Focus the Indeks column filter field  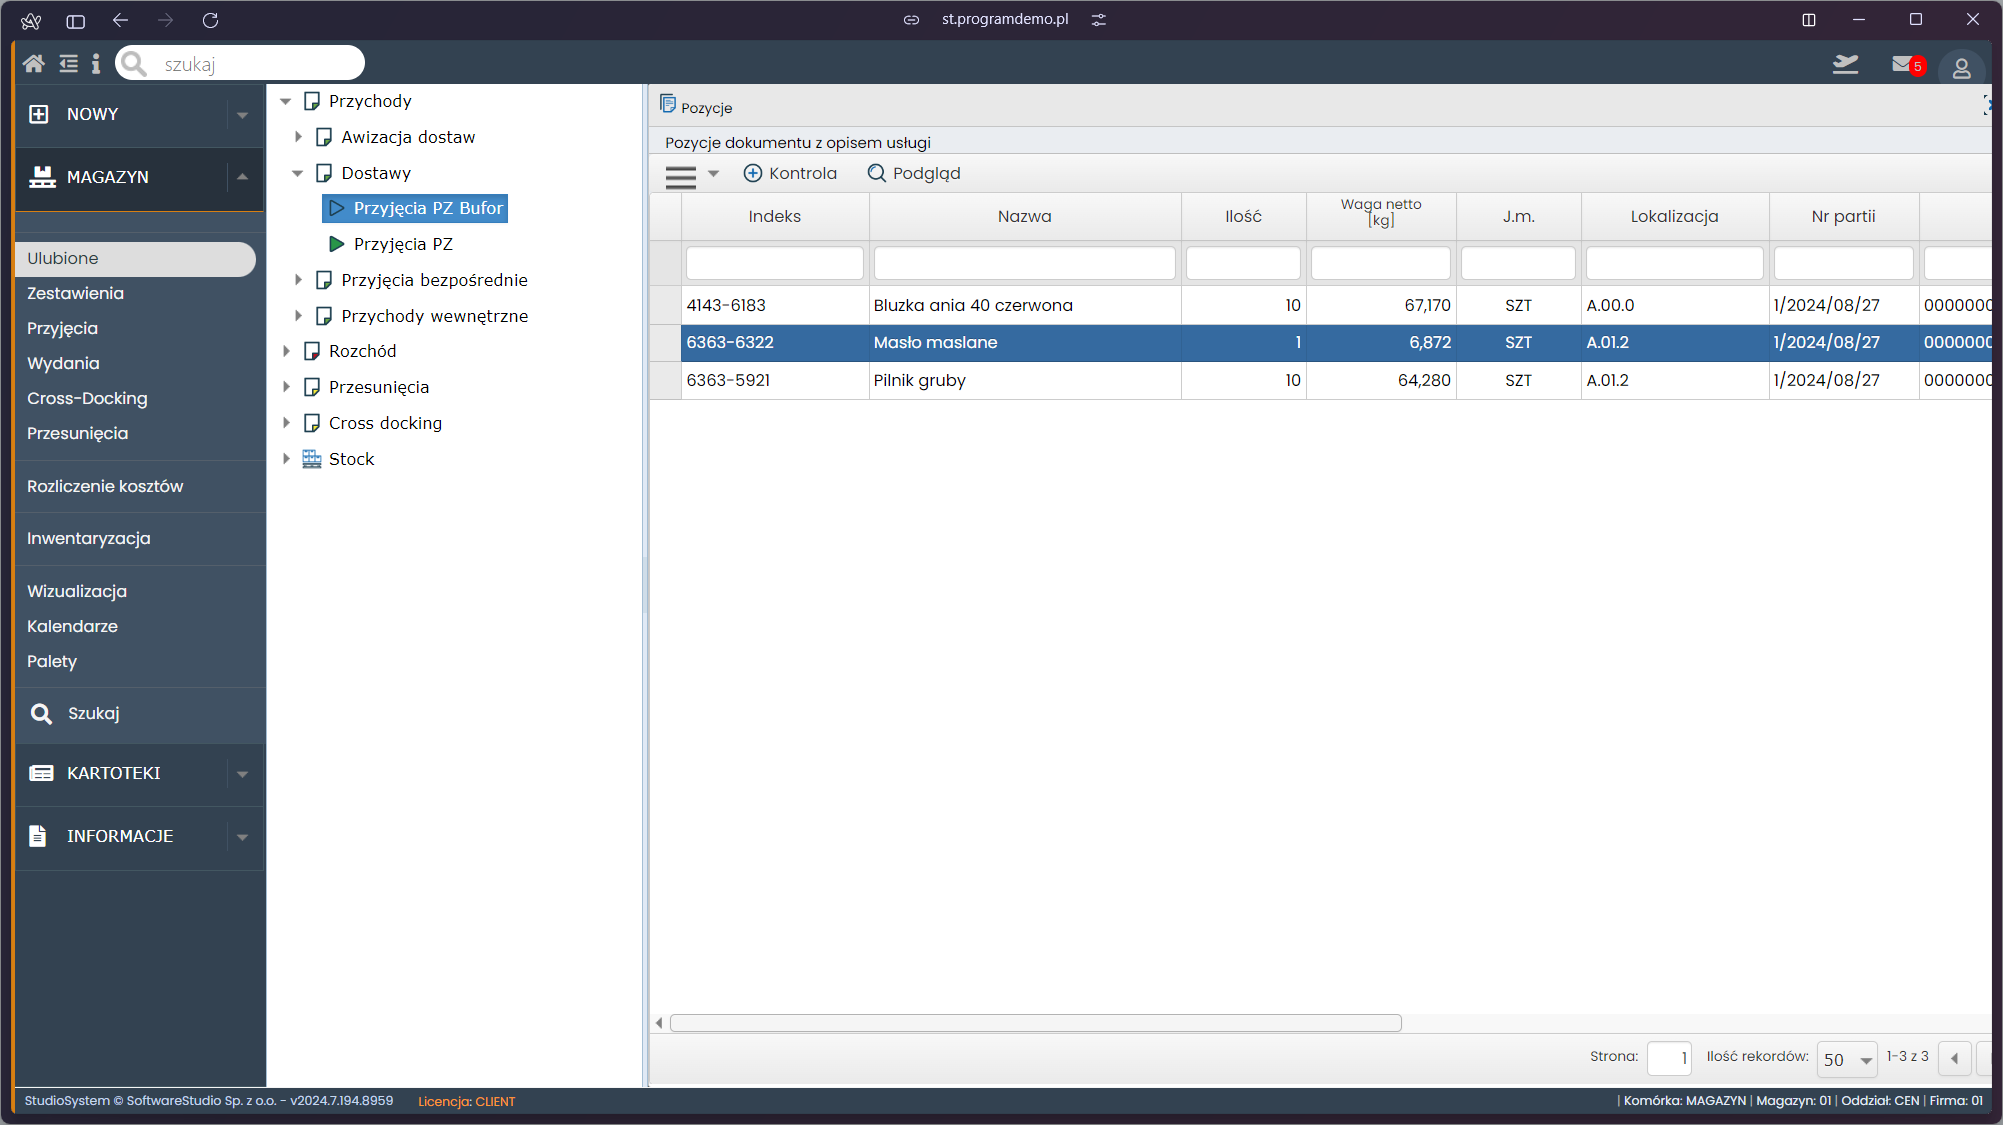[775, 263]
